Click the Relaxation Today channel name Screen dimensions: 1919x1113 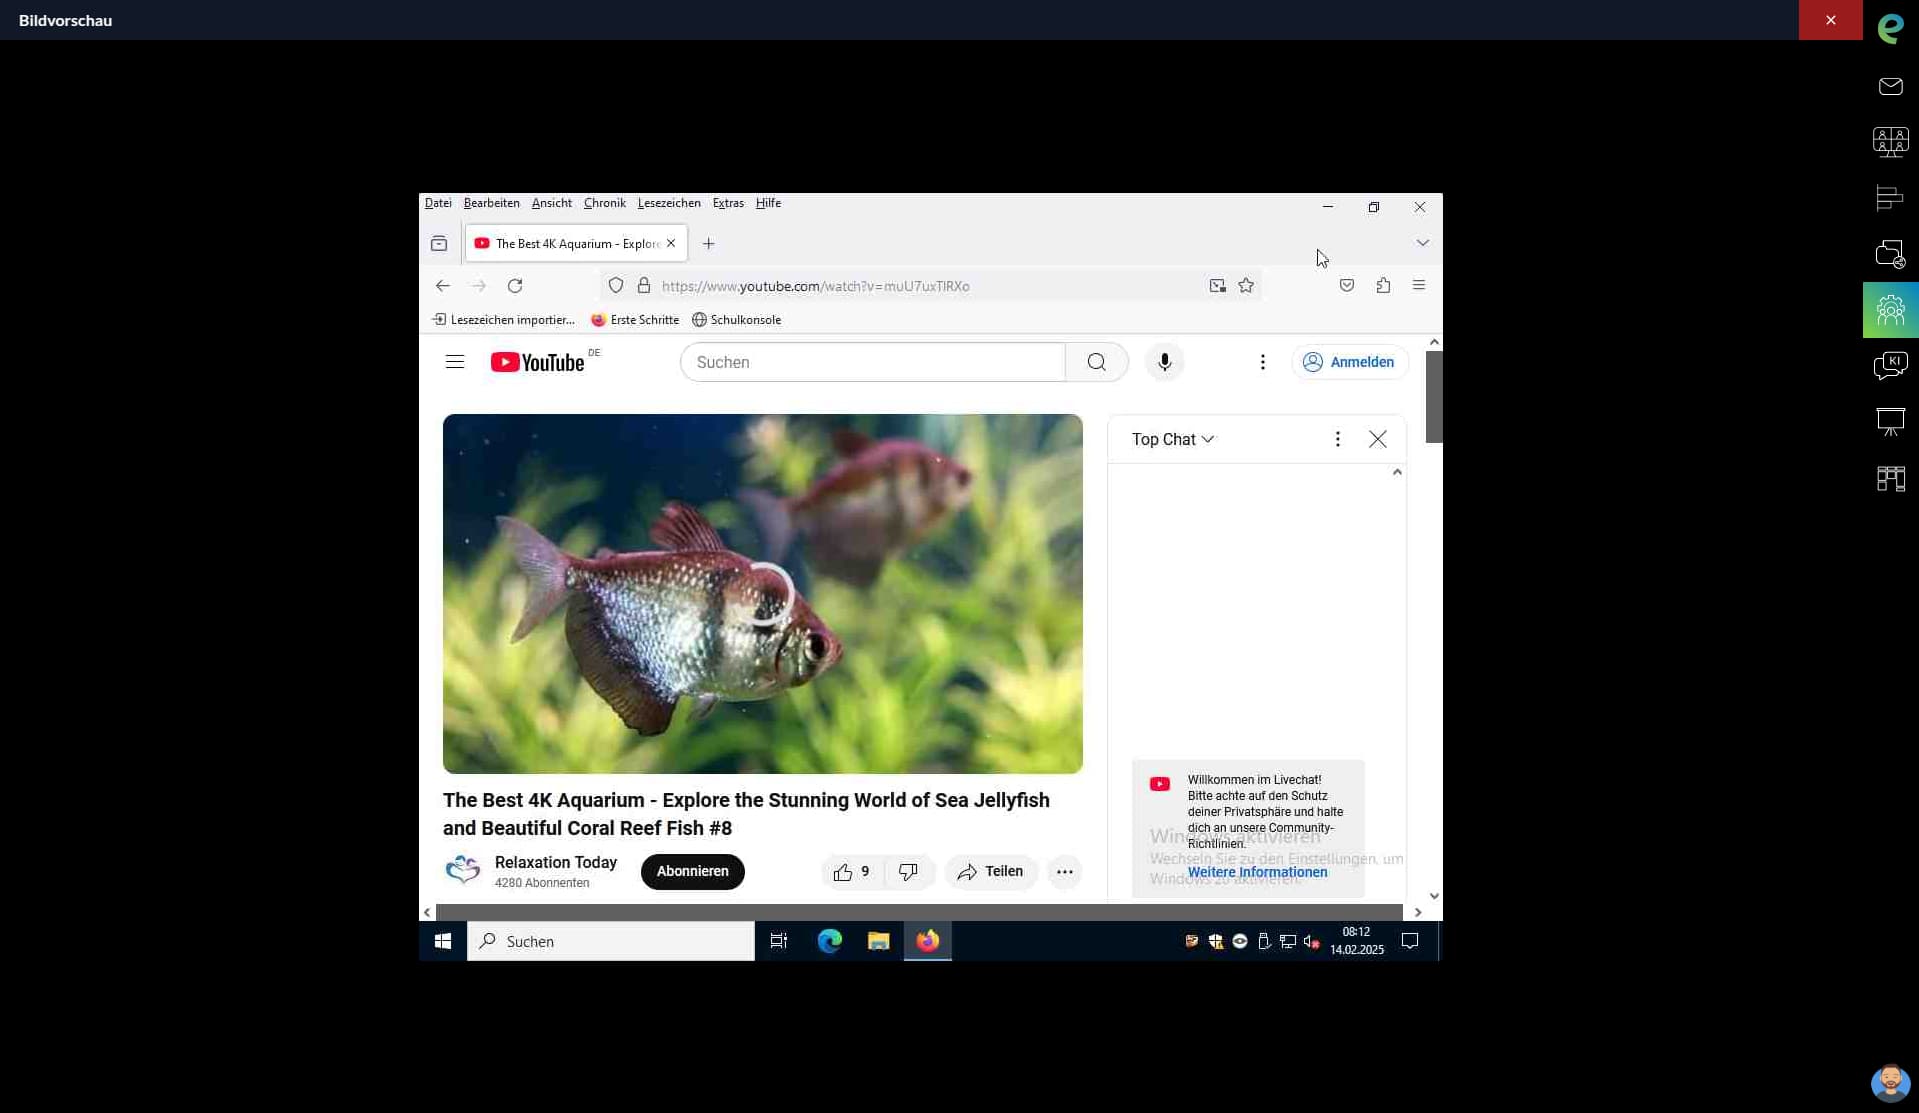[x=556, y=862]
